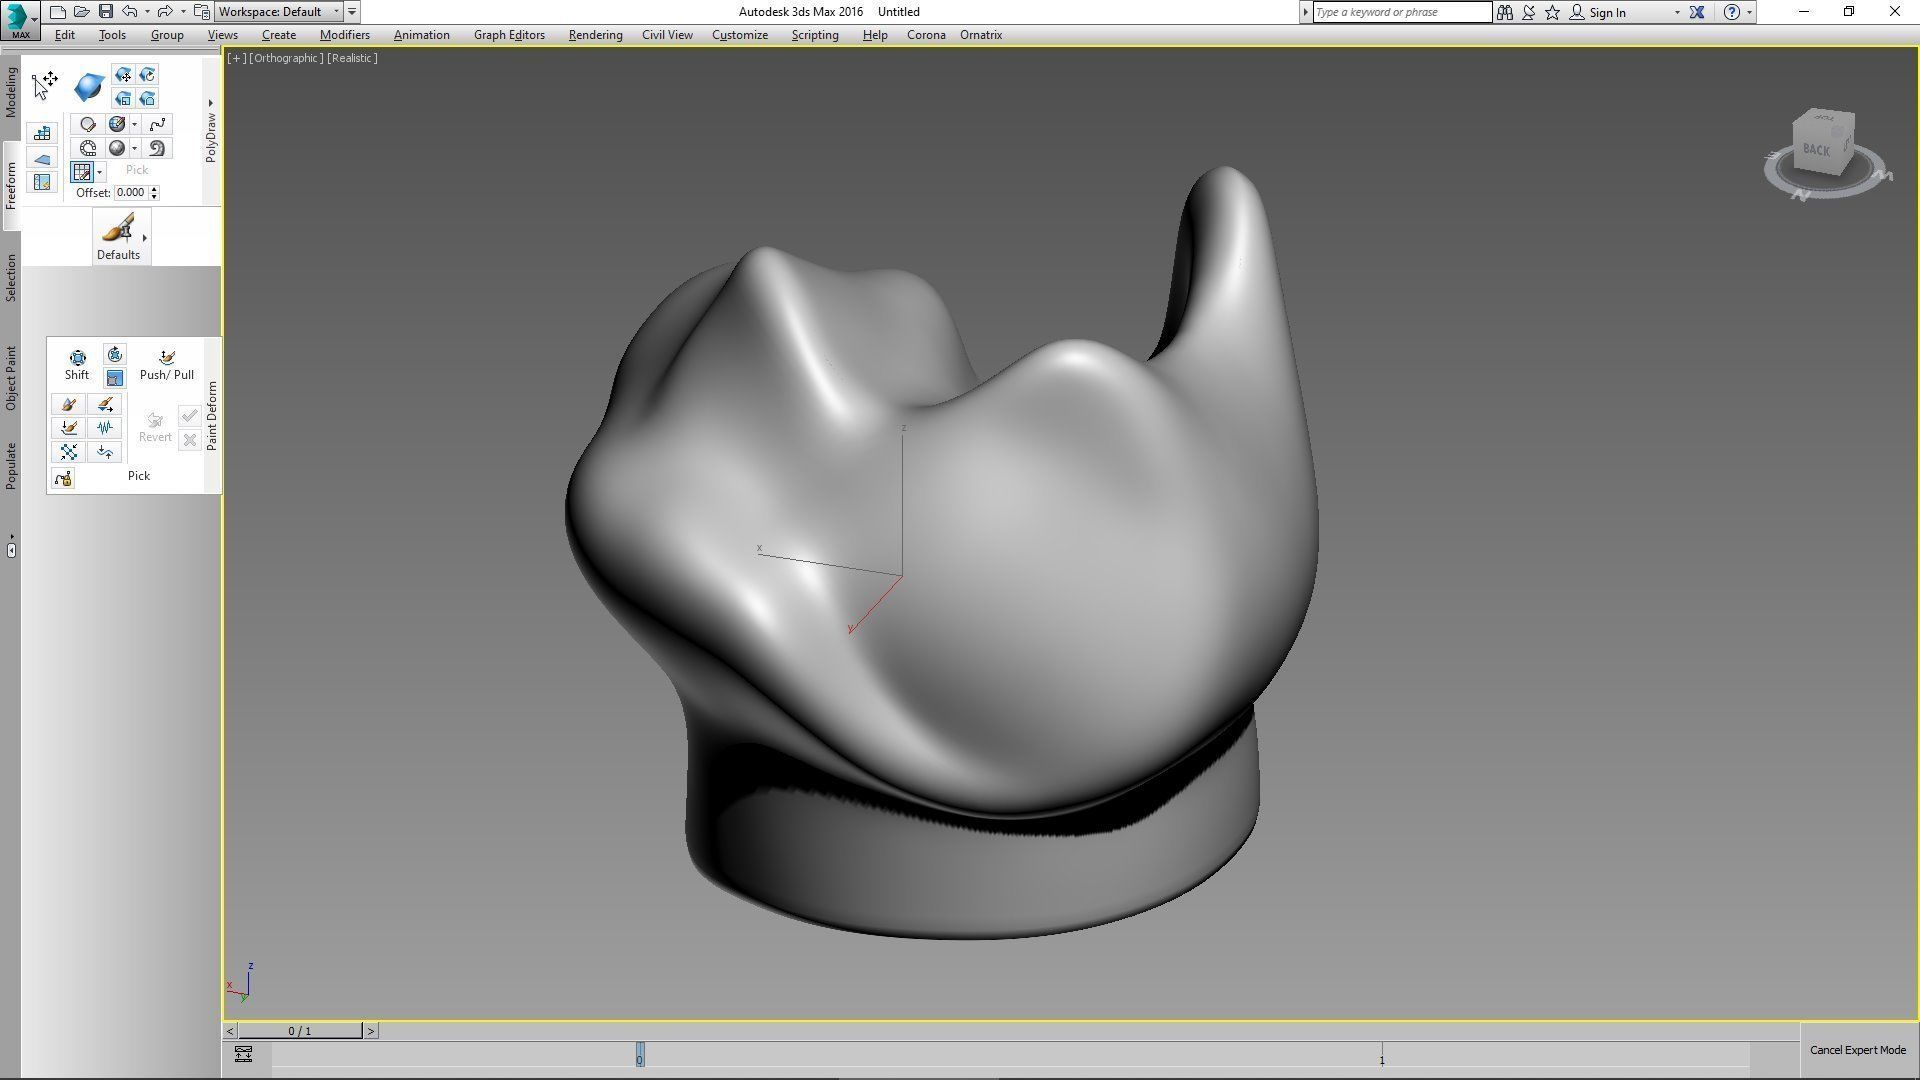Select the Topology tool with globe pencil
Screen dimensions: 1920x1080
[x=117, y=124]
